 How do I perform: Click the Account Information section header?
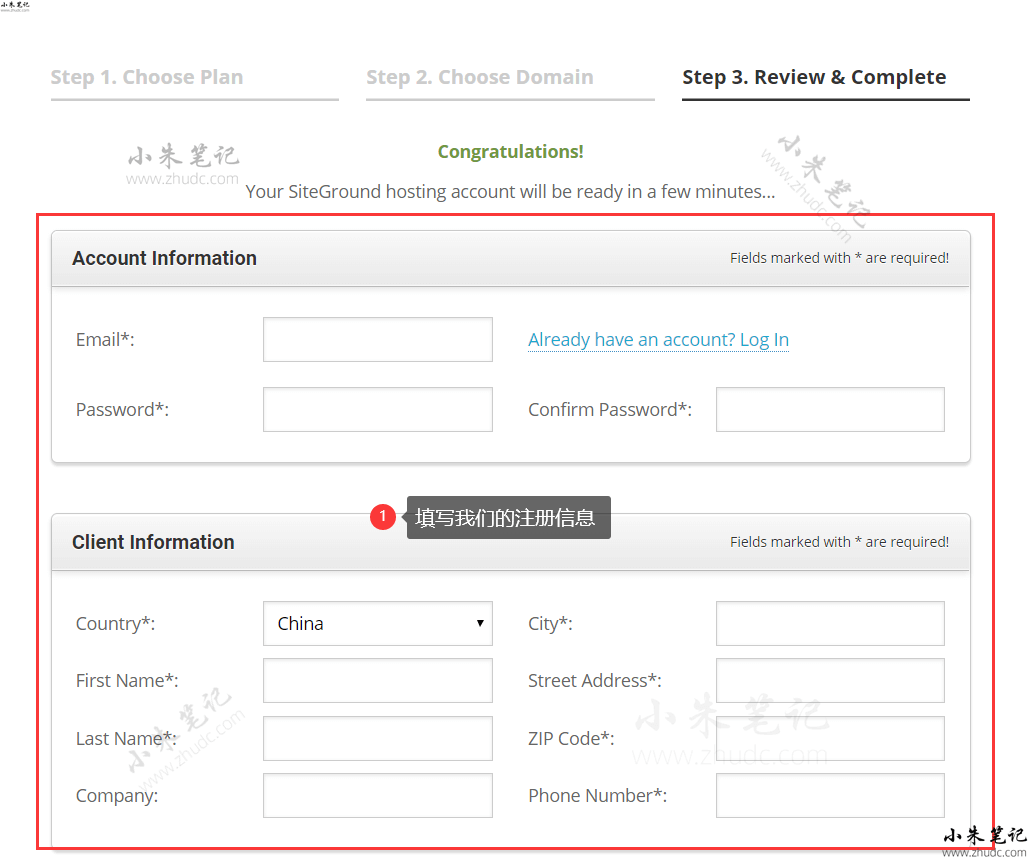[165, 258]
